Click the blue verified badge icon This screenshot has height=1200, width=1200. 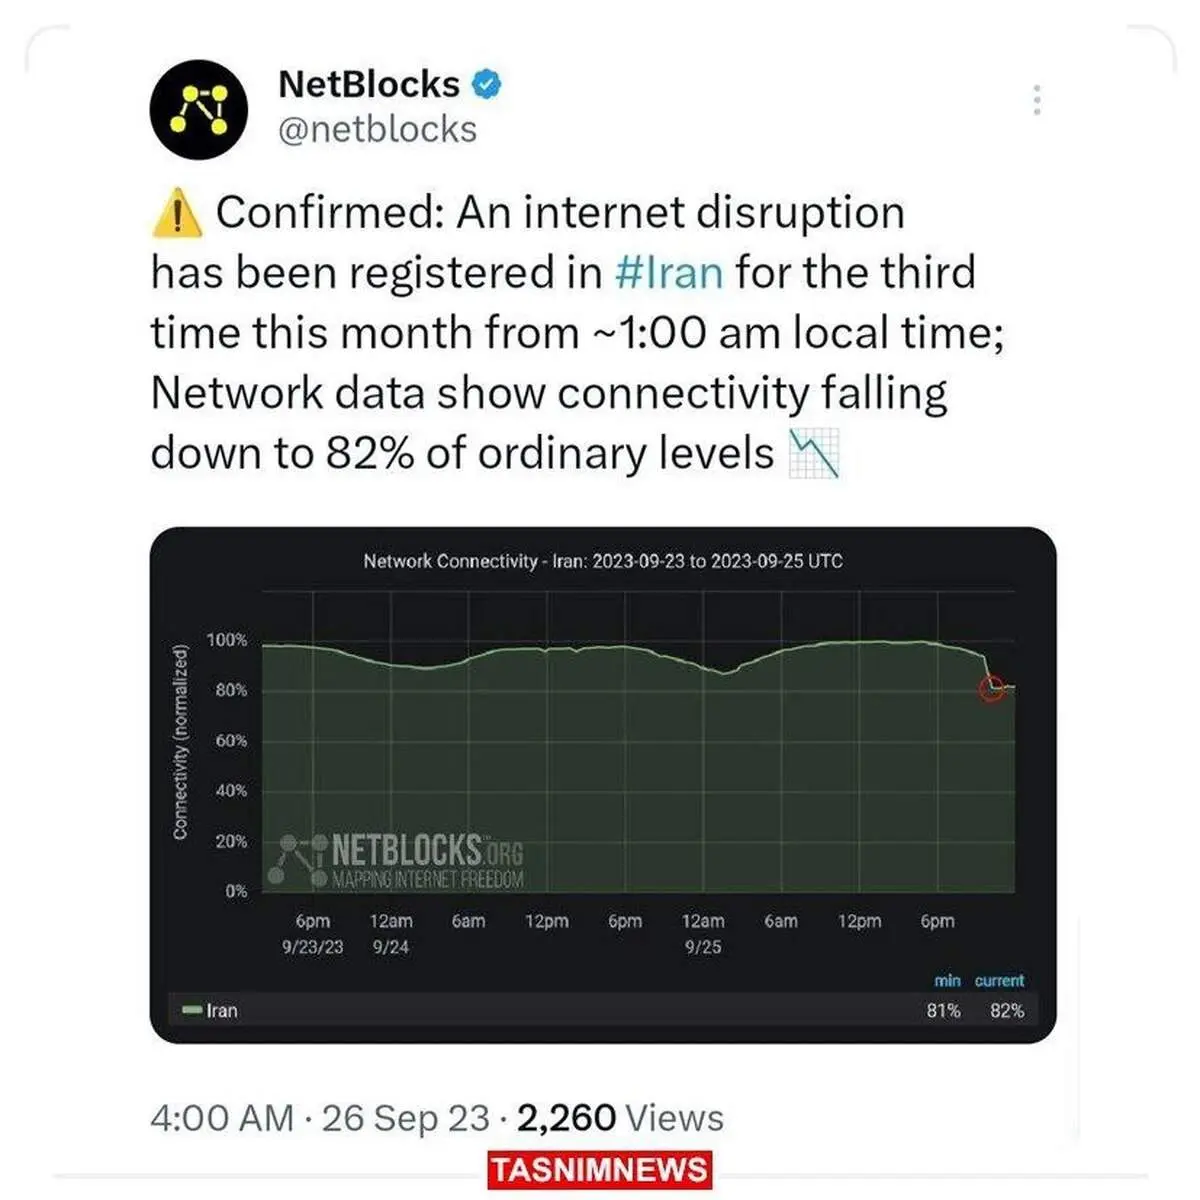click(x=485, y=85)
